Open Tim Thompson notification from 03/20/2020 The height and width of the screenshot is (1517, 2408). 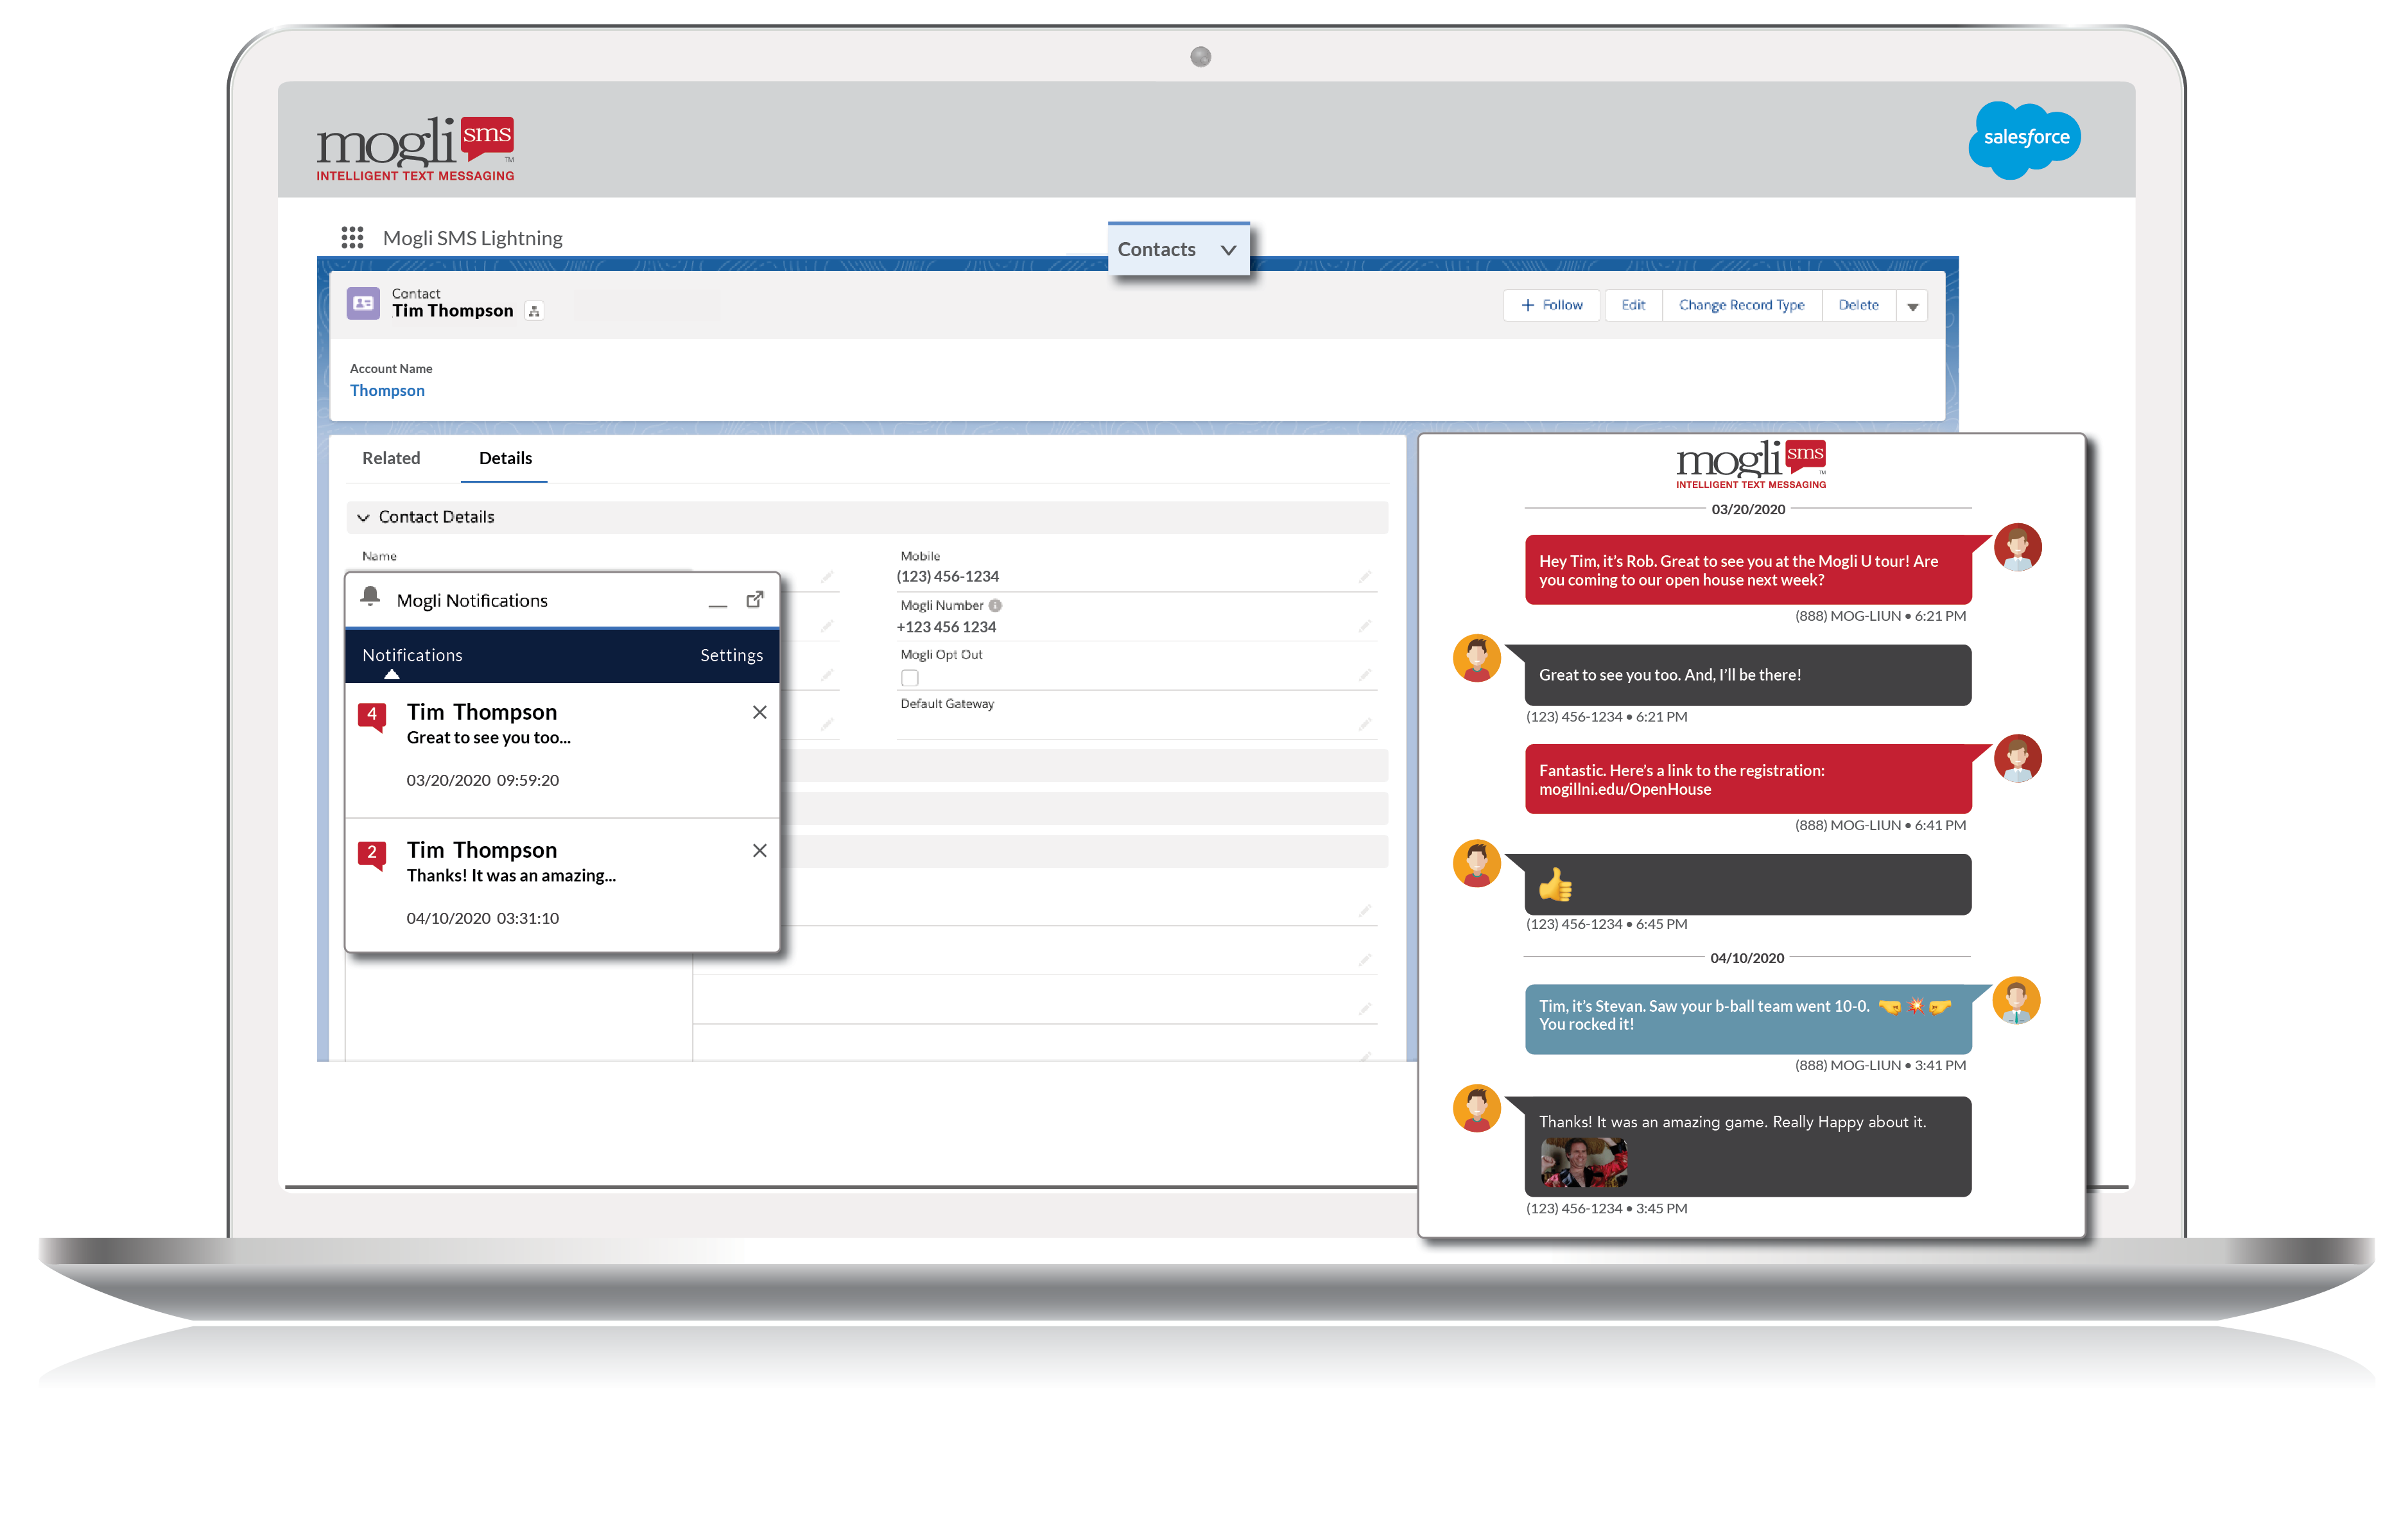(x=562, y=750)
